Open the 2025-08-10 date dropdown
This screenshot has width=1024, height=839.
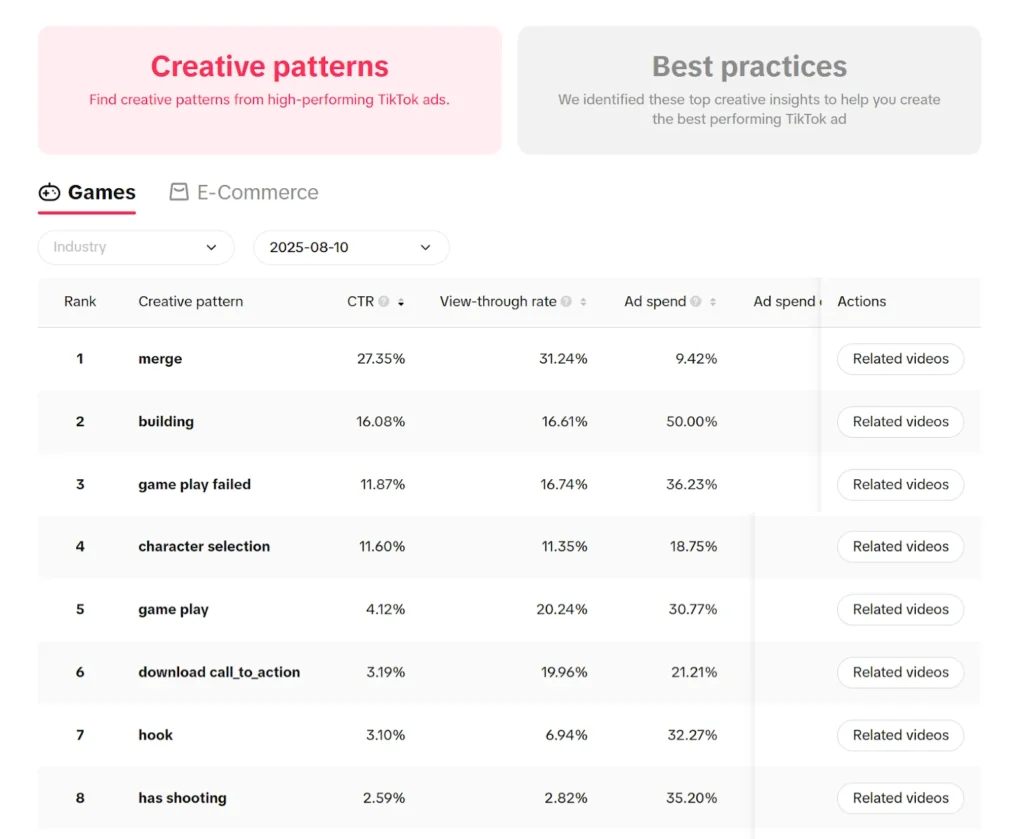click(351, 247)
